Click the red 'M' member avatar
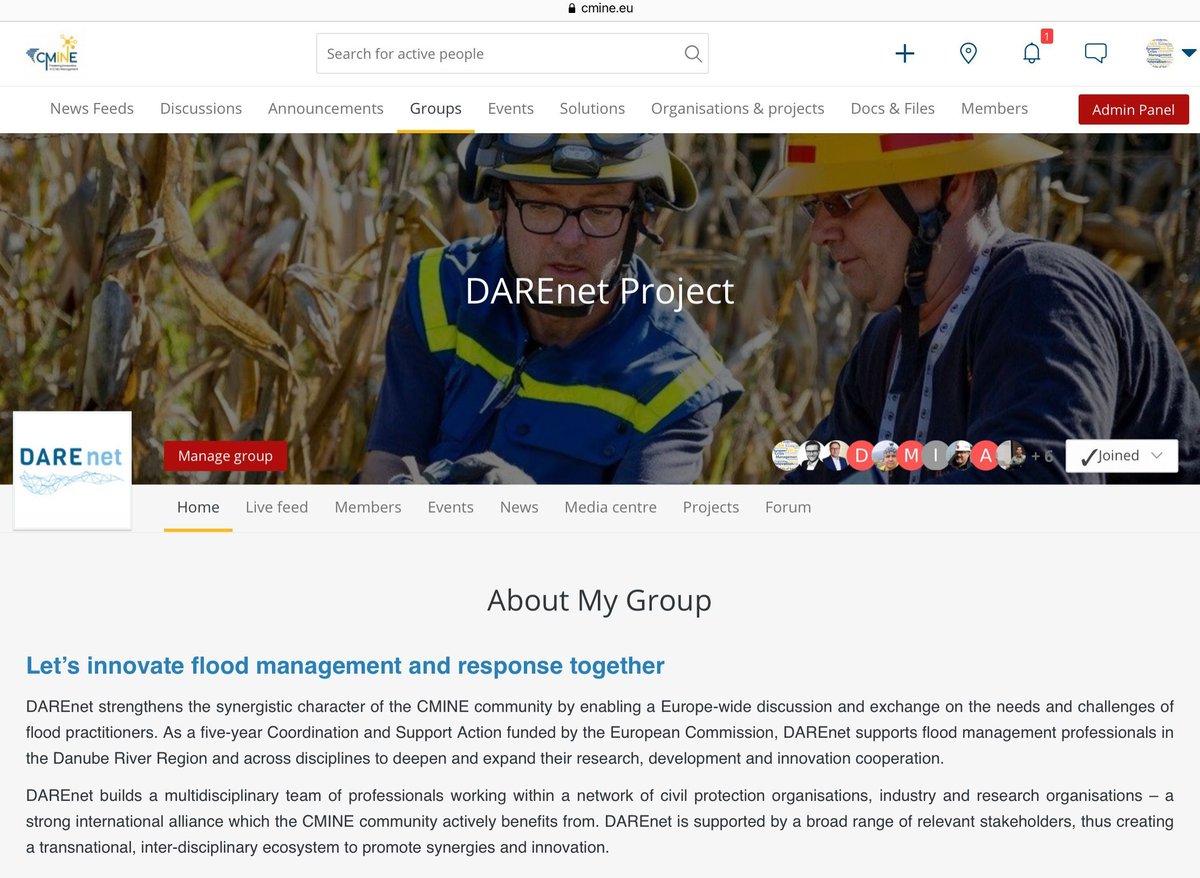This screenshot has height=878, width=1200. point(910,456)
